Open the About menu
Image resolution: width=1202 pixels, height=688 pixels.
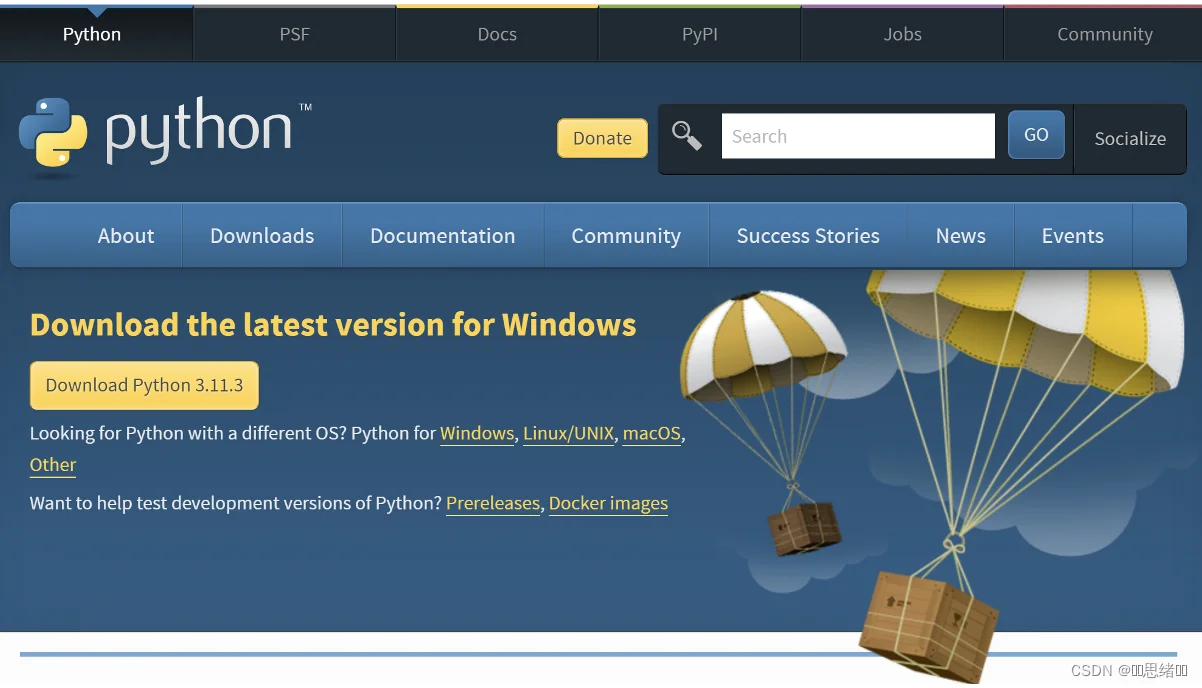click(x=125, y=235)
